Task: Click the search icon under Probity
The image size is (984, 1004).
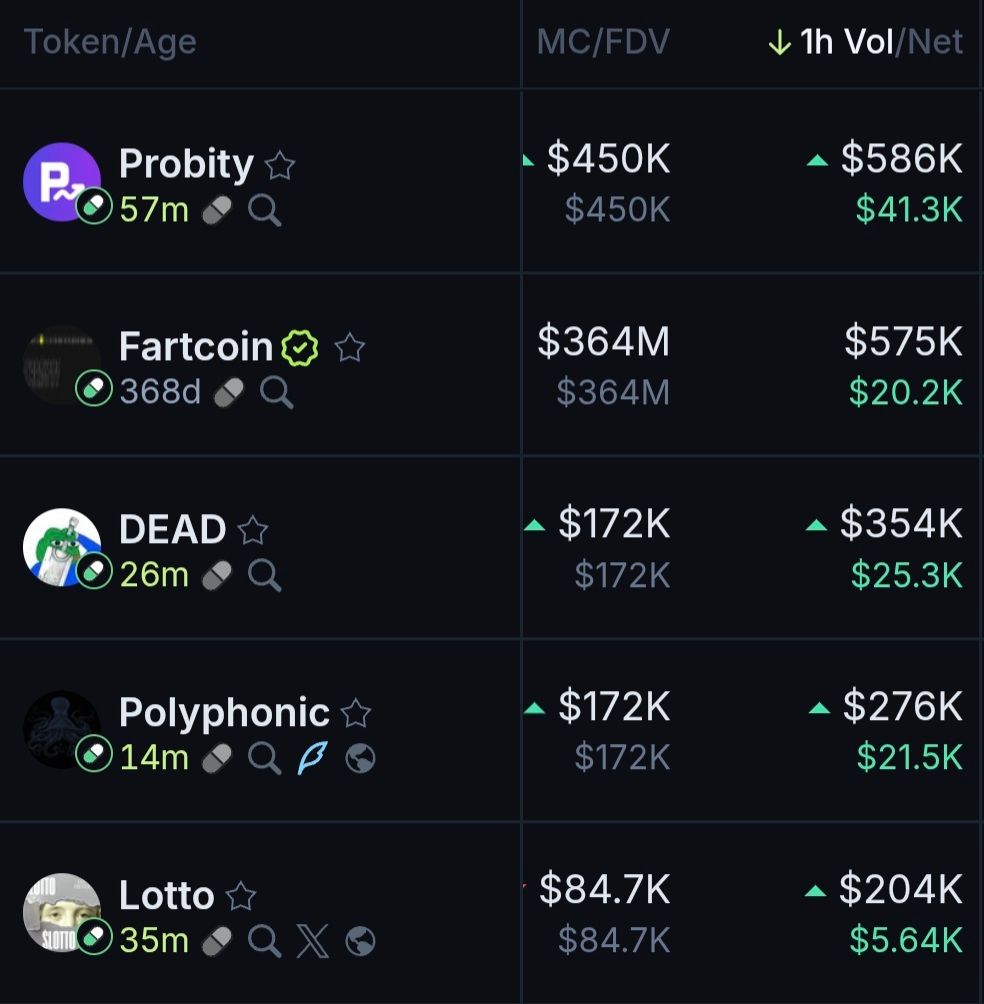Action: [x=265, y=210]
